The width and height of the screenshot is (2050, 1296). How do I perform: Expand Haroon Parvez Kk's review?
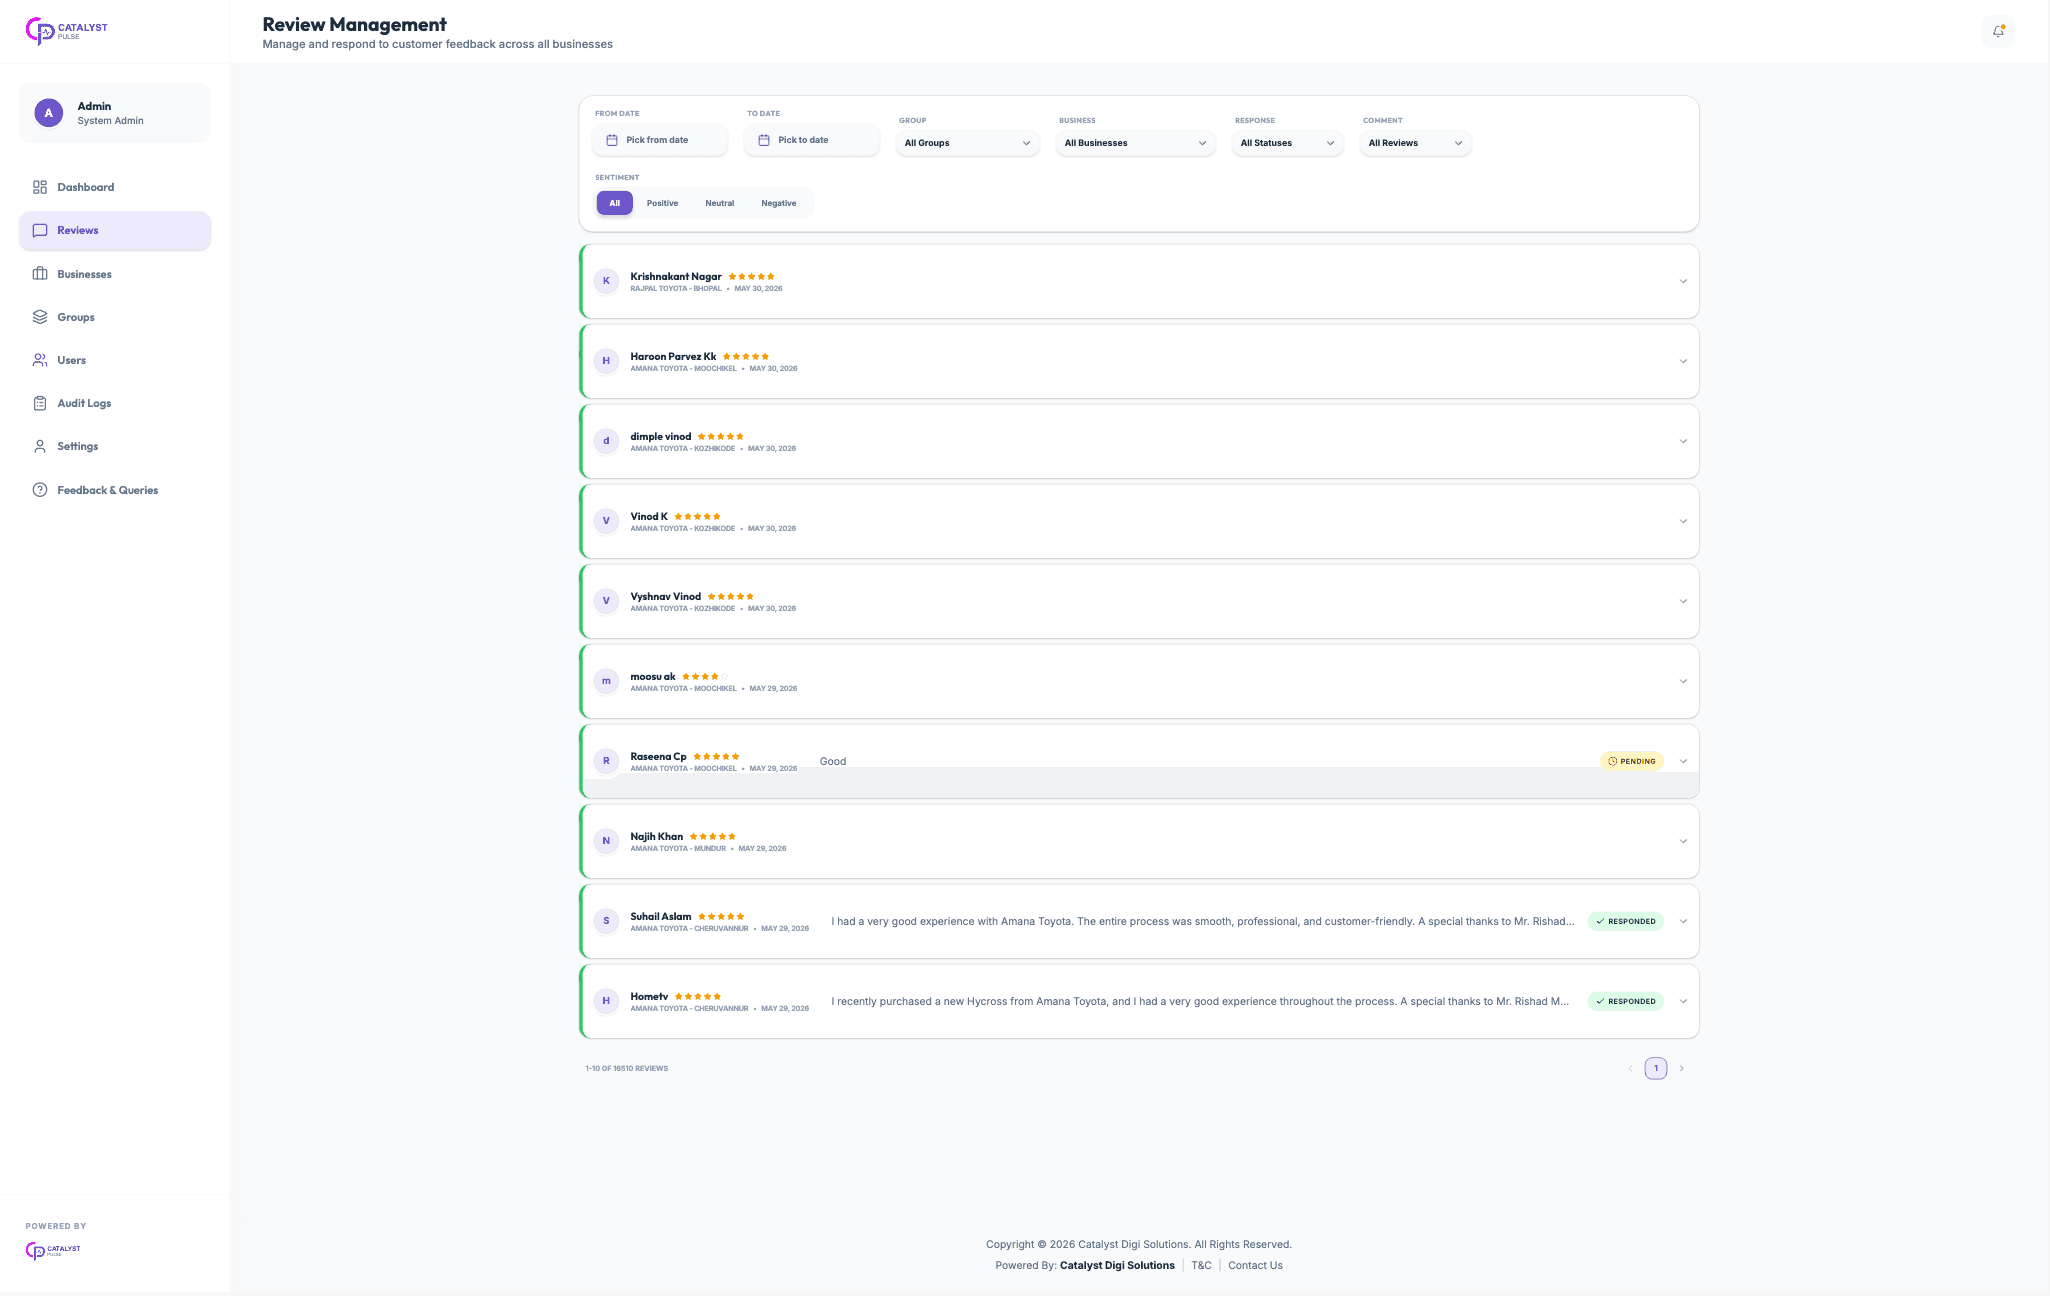[1683, 361]
